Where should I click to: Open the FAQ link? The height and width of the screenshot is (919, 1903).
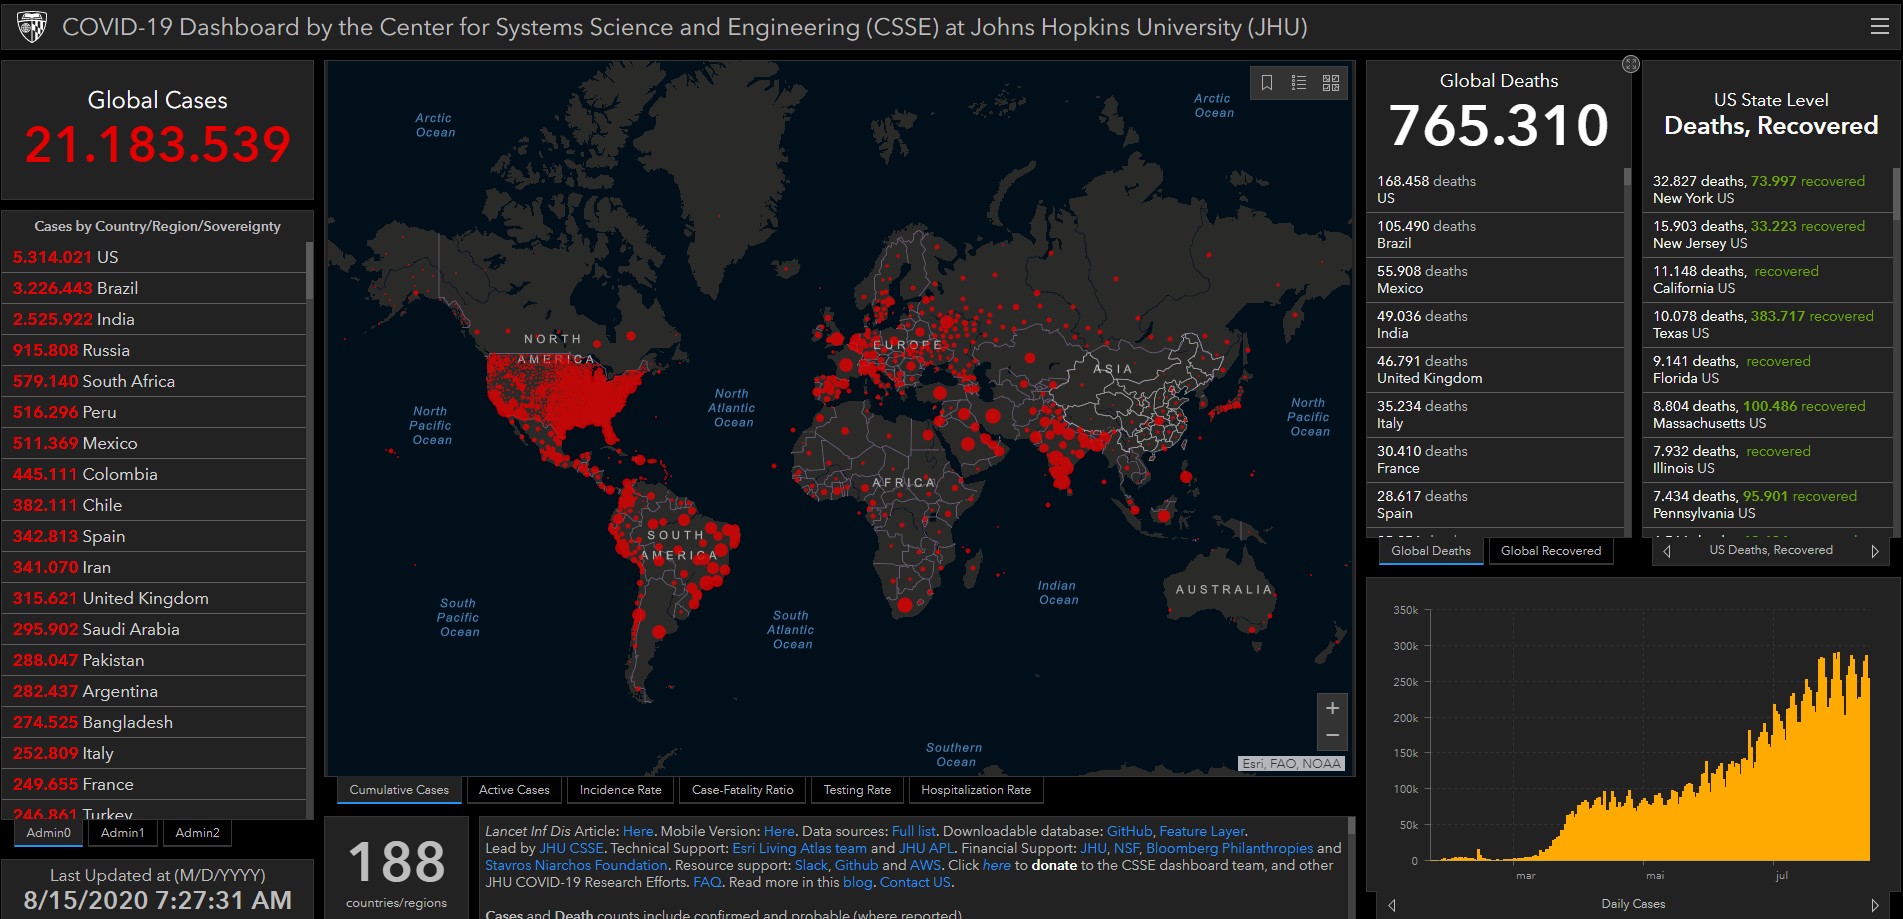(707, 882)
